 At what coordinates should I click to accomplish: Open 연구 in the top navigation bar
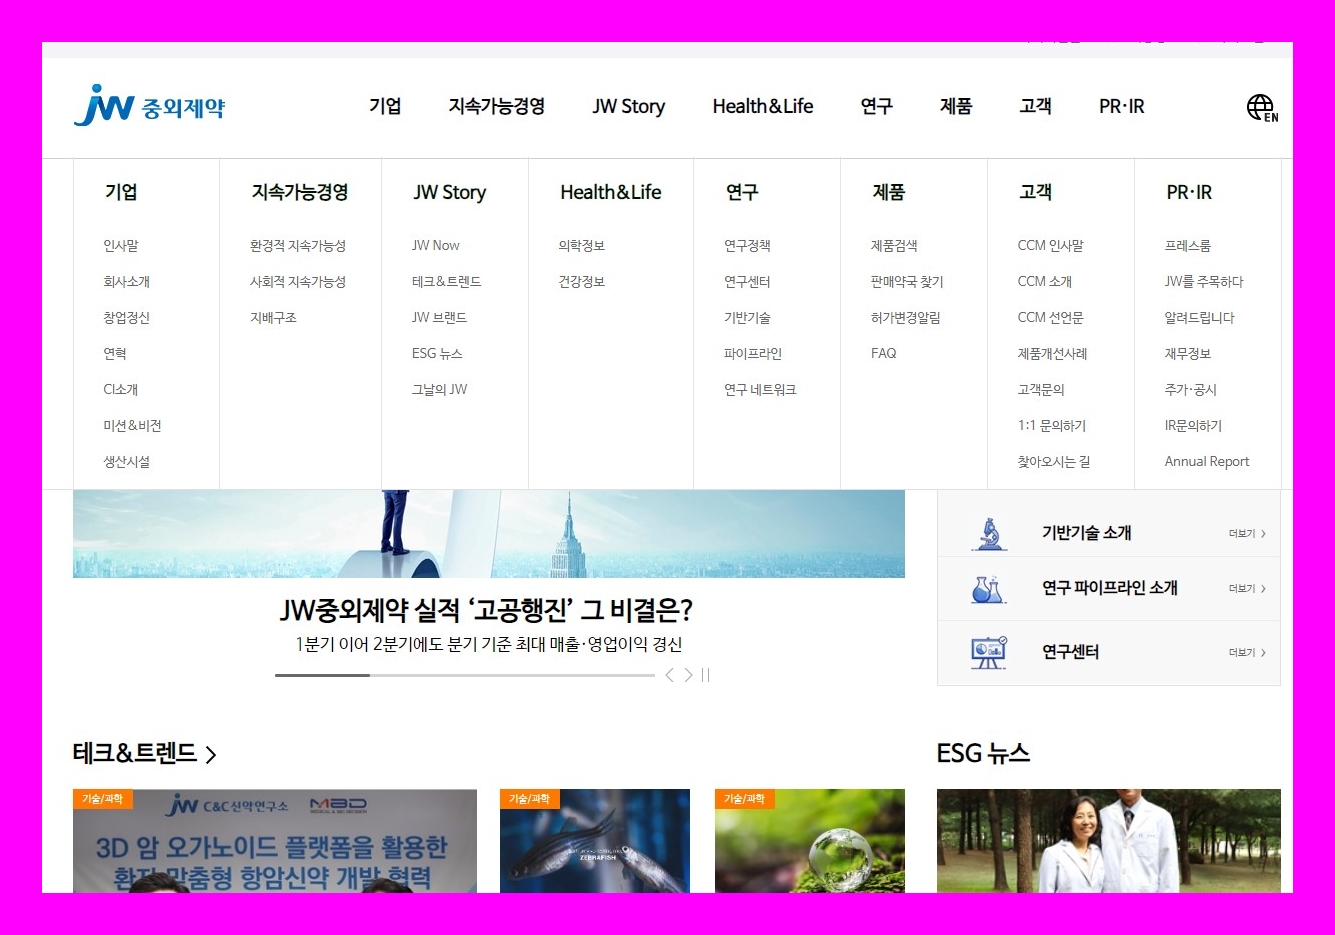click(x=876, y=106)
